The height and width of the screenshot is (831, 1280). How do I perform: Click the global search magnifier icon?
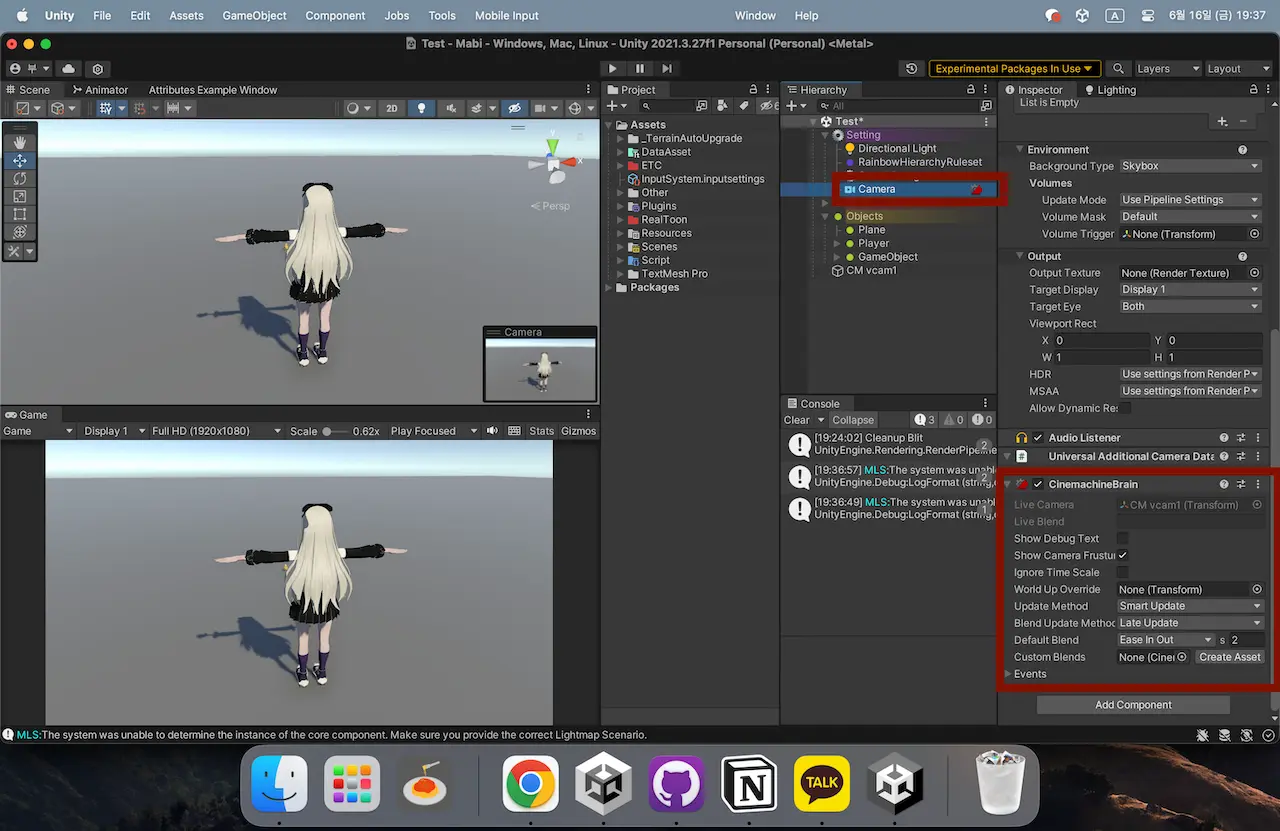1118,68
